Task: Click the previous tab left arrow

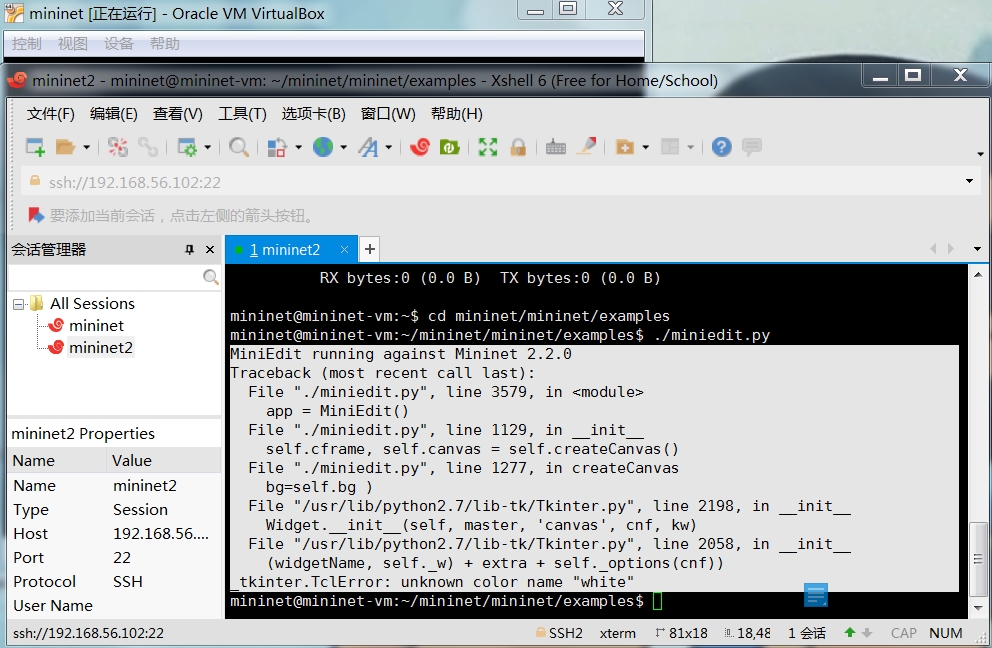Action: [x=933, y=249]
